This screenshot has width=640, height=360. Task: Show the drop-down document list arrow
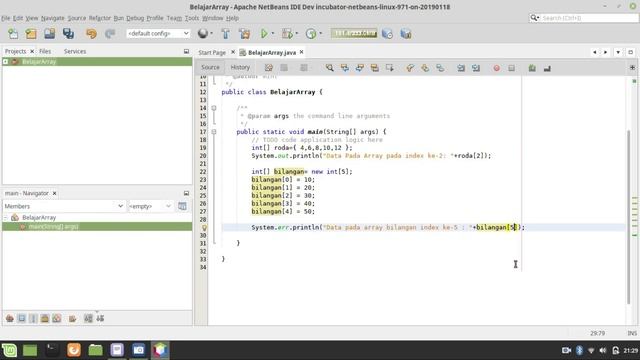click(x=618, y=52)
